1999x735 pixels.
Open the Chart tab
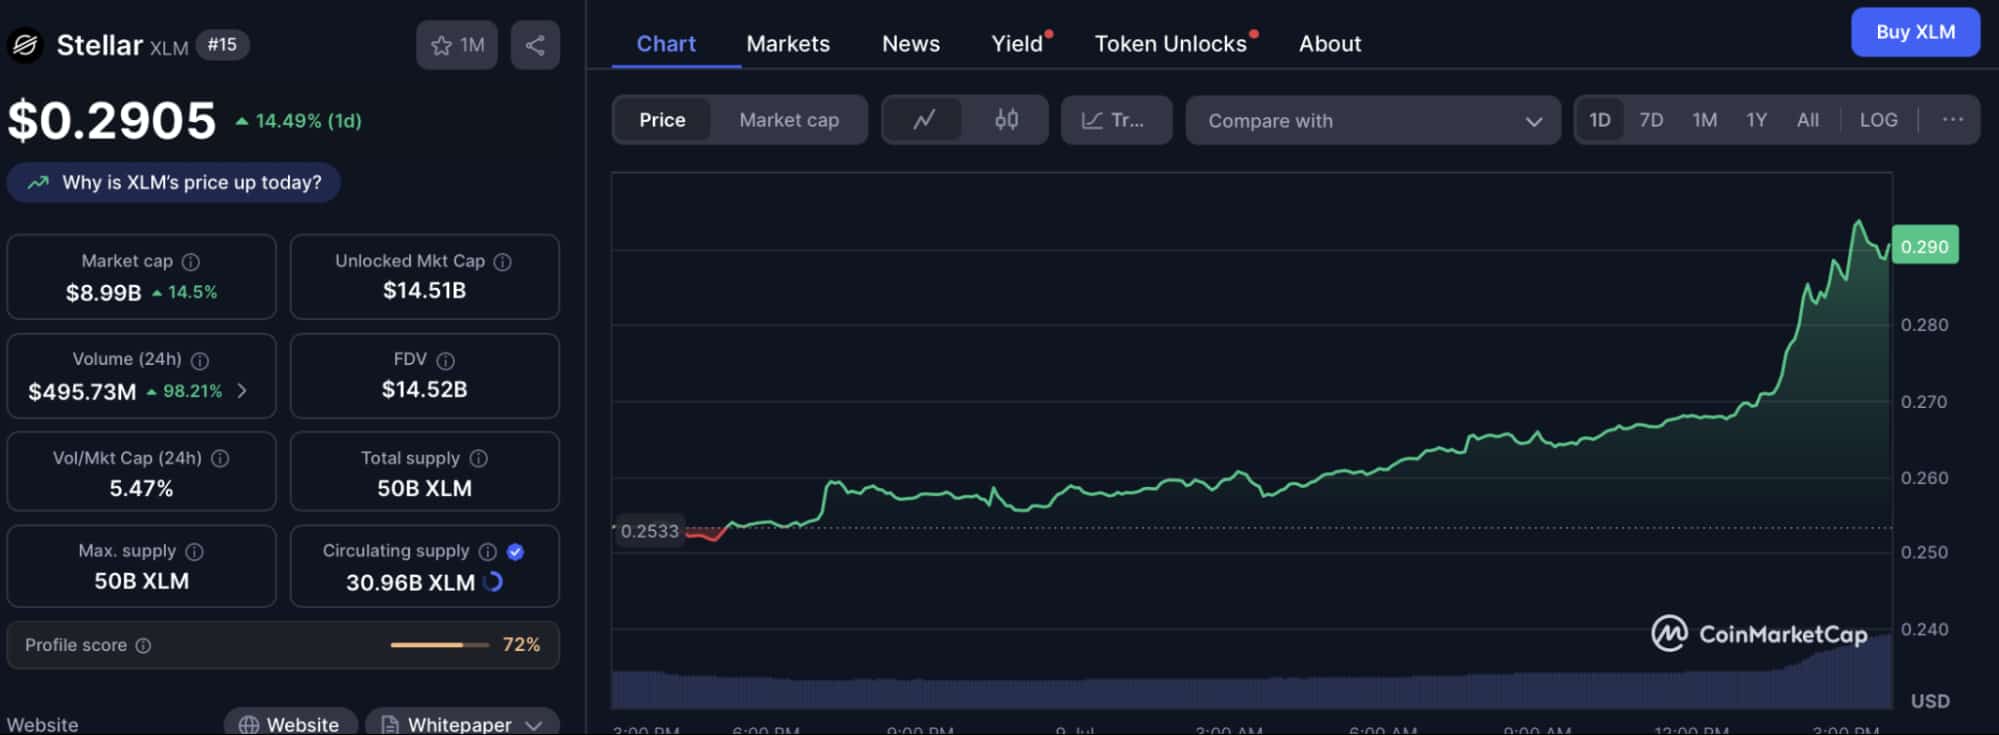point(666,44)
